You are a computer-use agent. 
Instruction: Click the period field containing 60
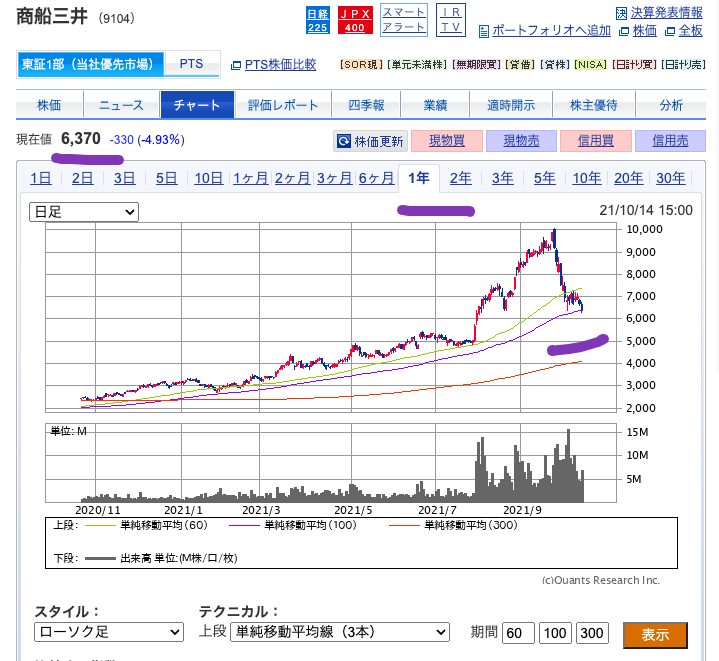point(518,633)
